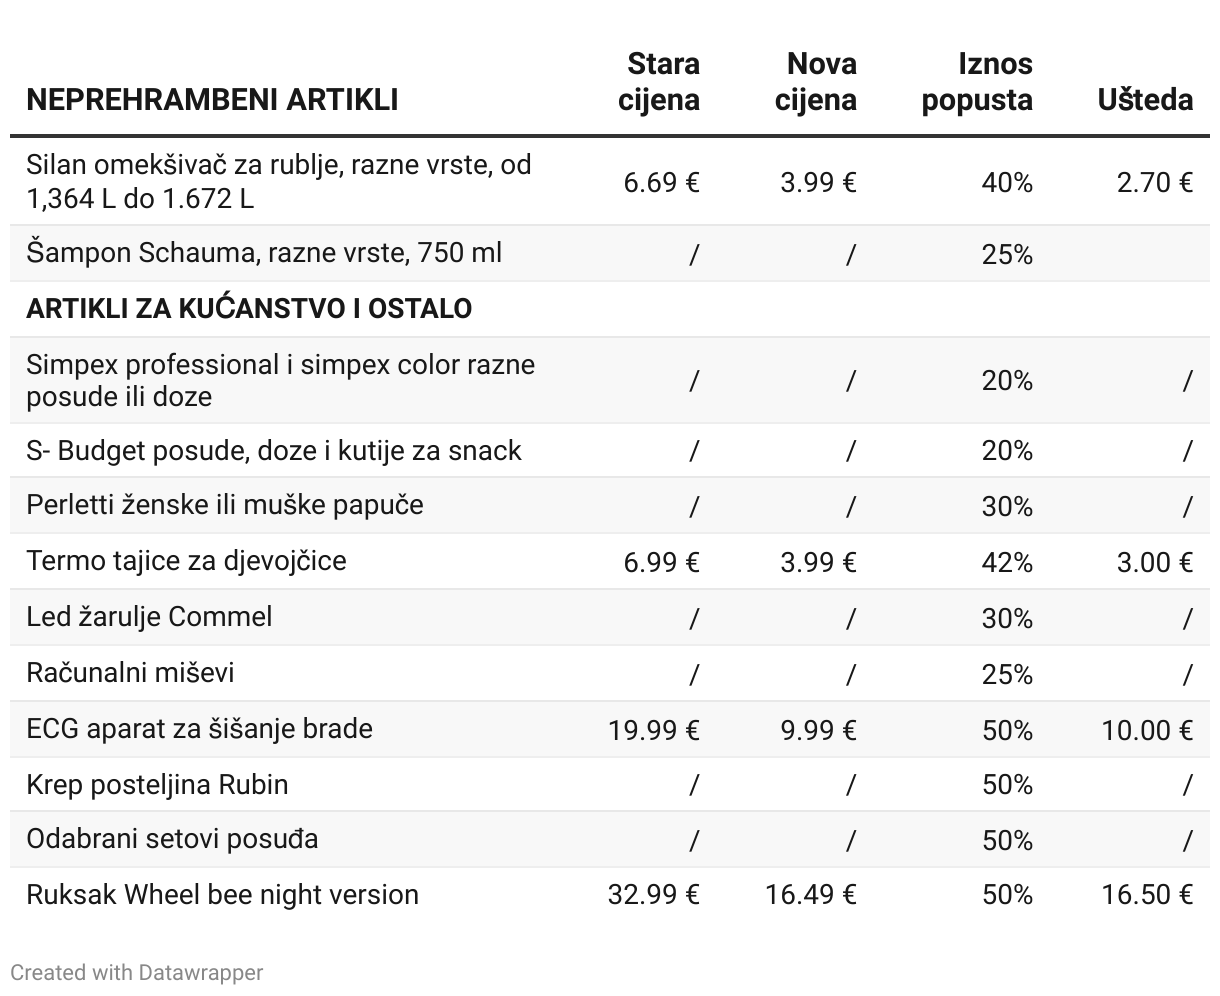Viewport: 1220px width, 996px height.
Task: Select the Led žarulje Commel row
Action: (x=149, y=617)
